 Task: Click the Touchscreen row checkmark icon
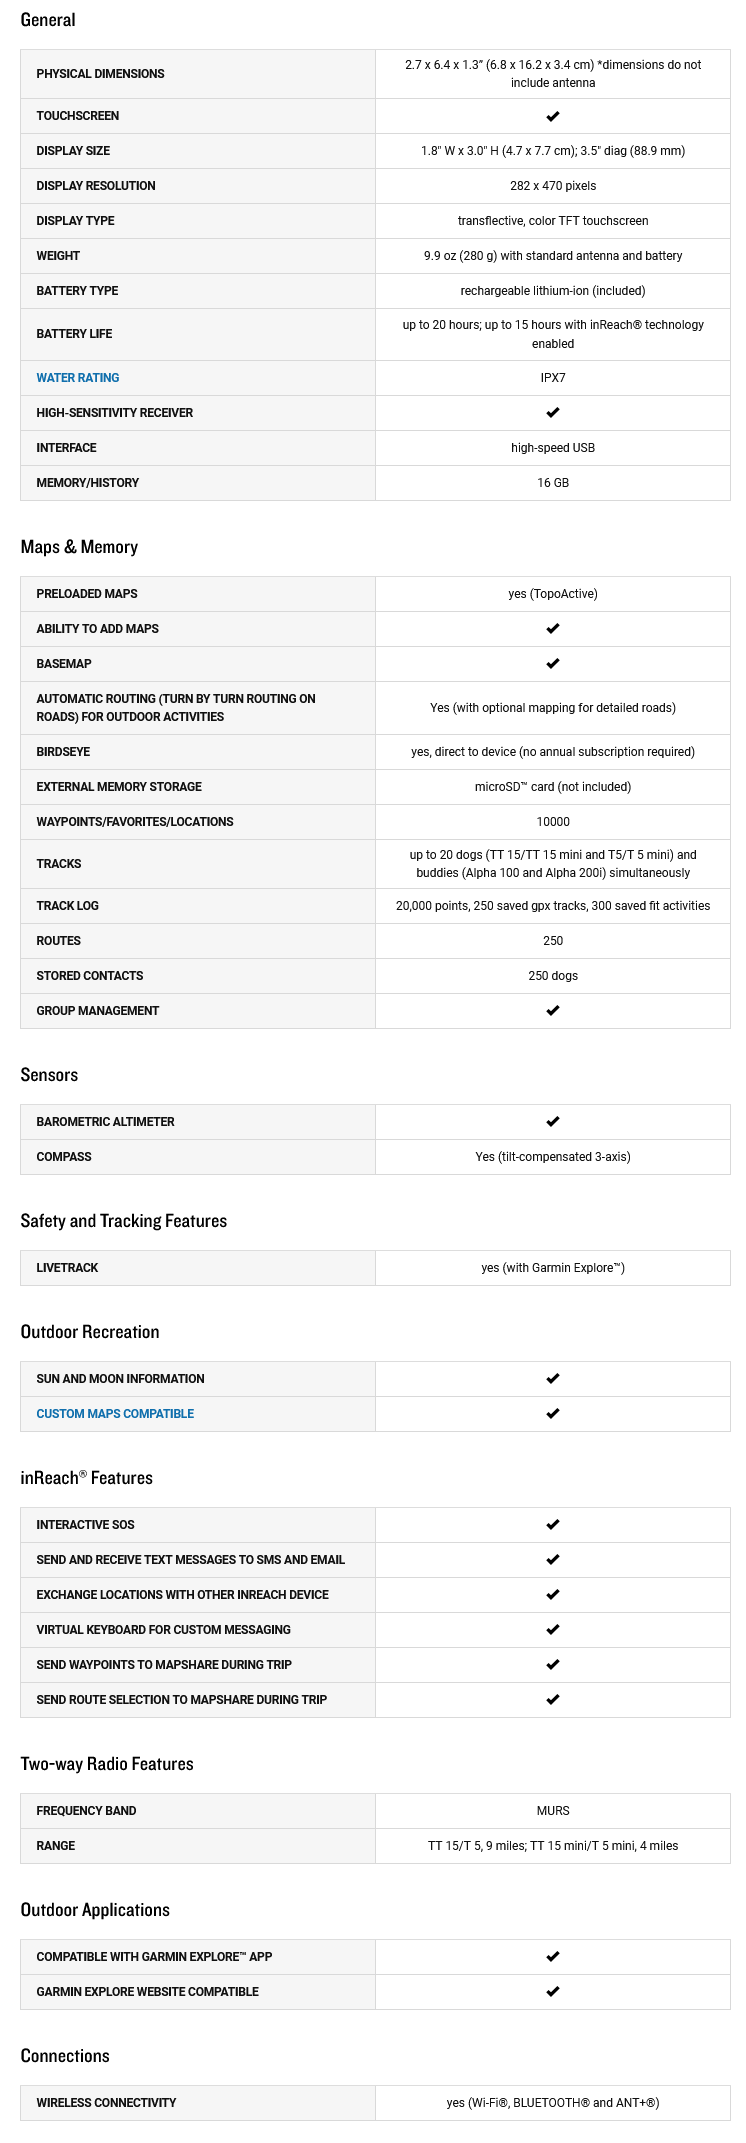[x=553, y=116]
